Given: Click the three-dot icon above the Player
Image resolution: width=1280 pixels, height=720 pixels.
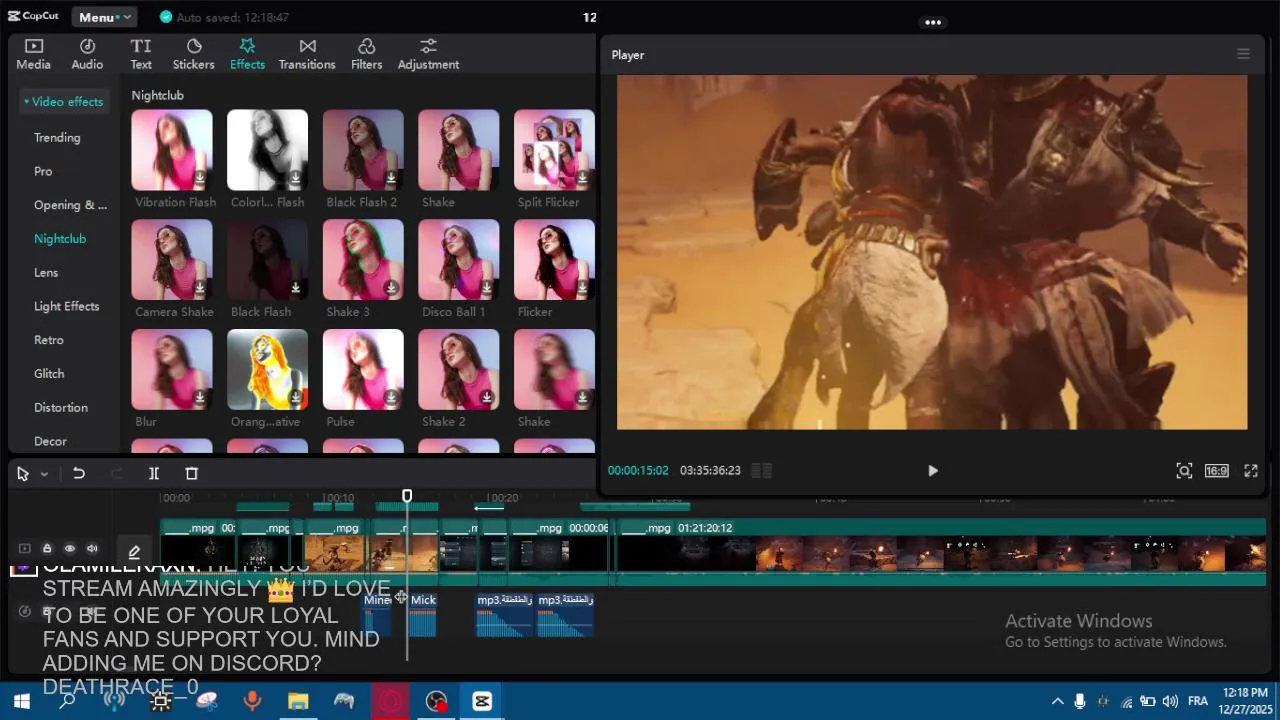Looking at the screenshot, I should [933, 22].
